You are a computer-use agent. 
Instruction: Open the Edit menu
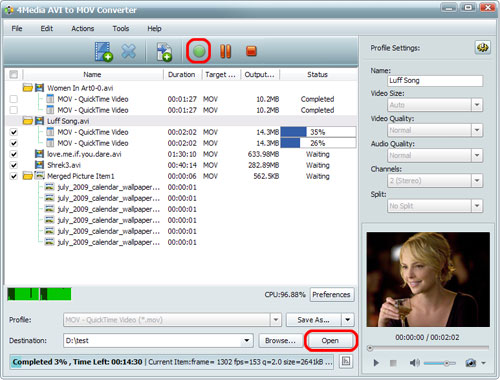tap(47, 28)
